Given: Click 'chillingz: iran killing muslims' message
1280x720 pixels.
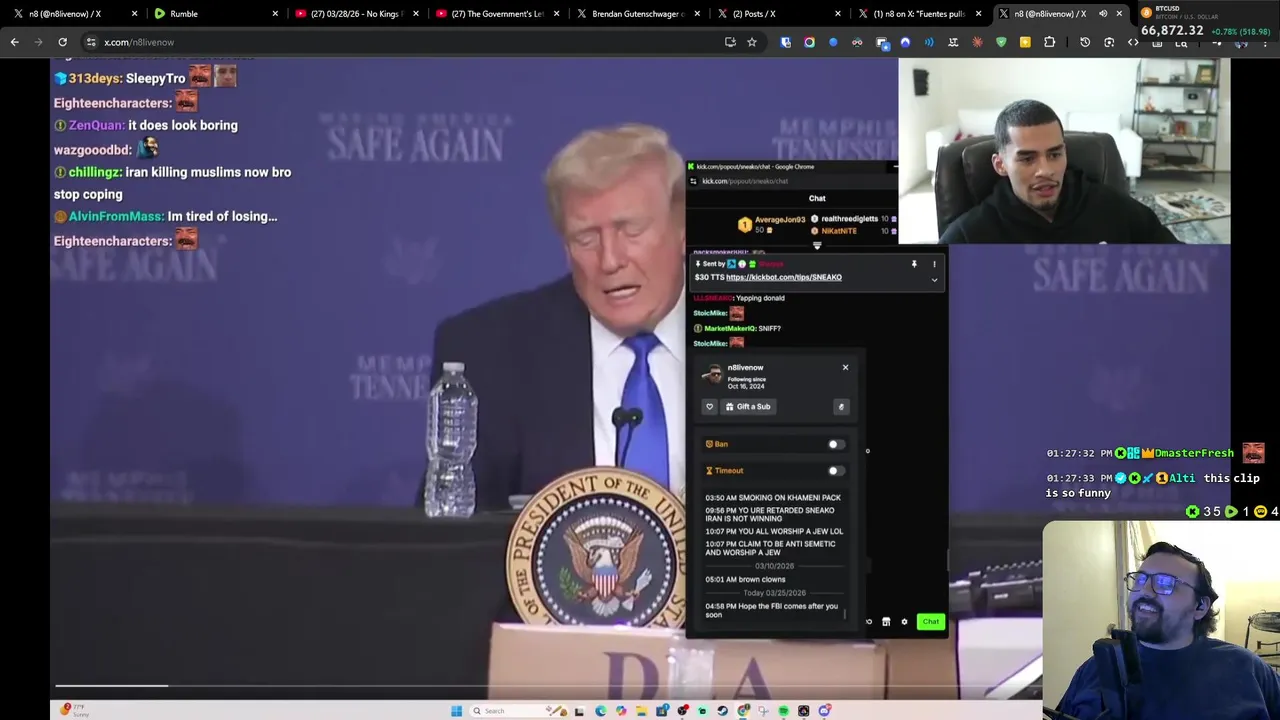Looking at the screenshot, I should click(x=173, y=183).
